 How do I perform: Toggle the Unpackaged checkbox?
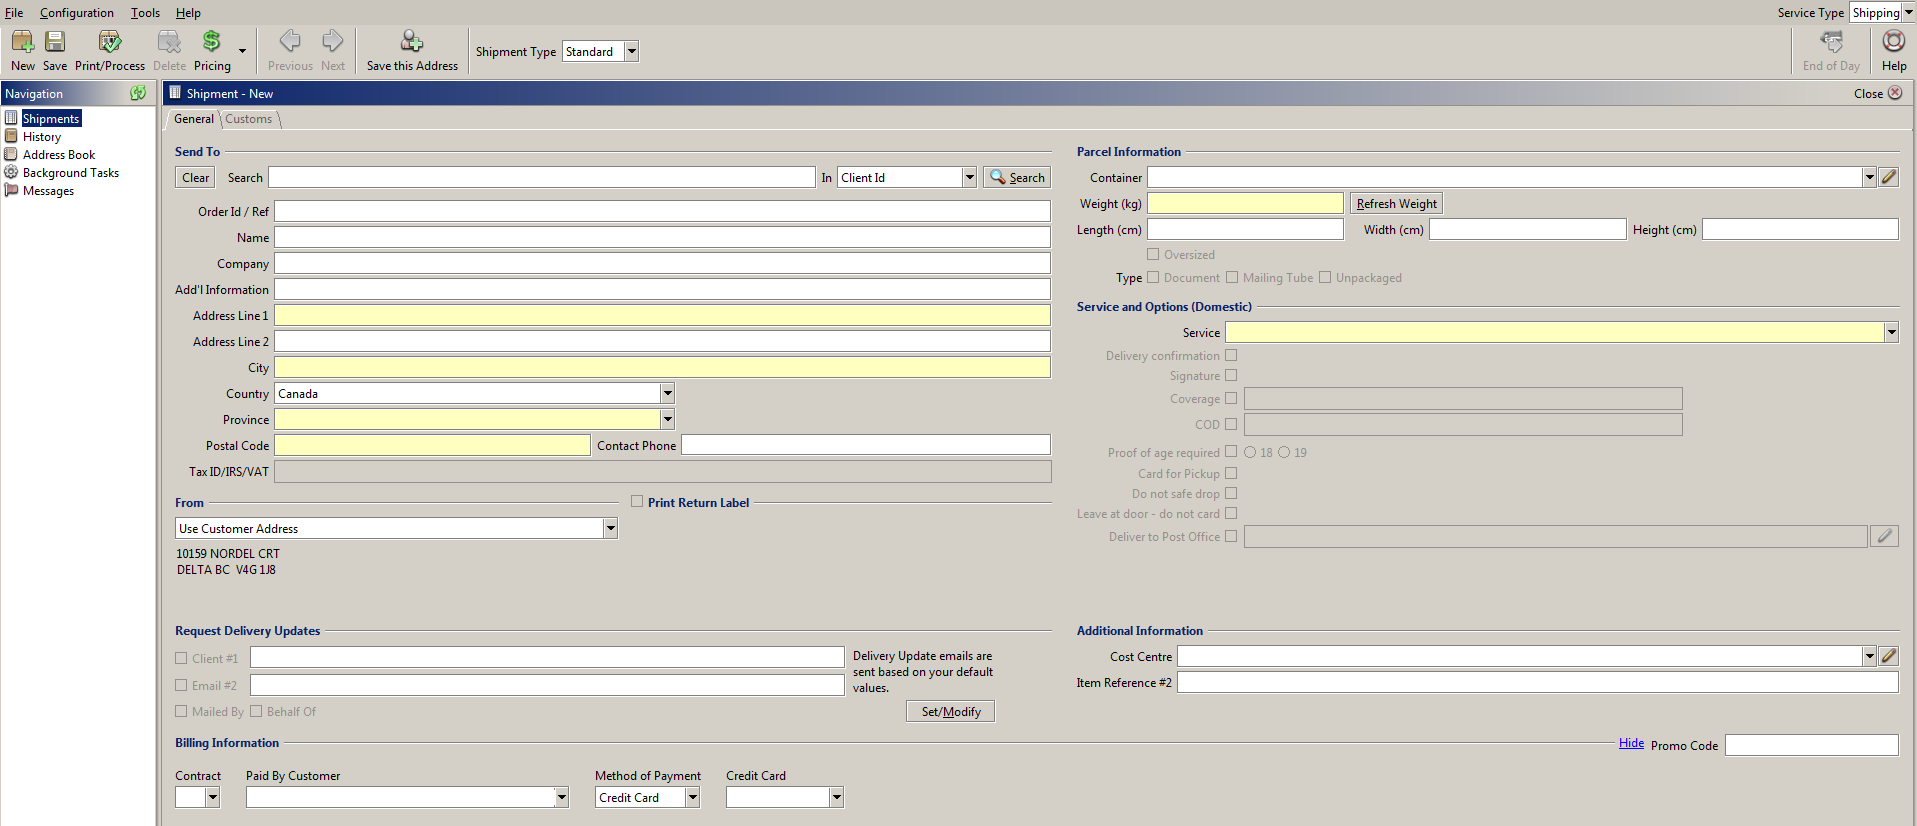(x=1325, y=277)
